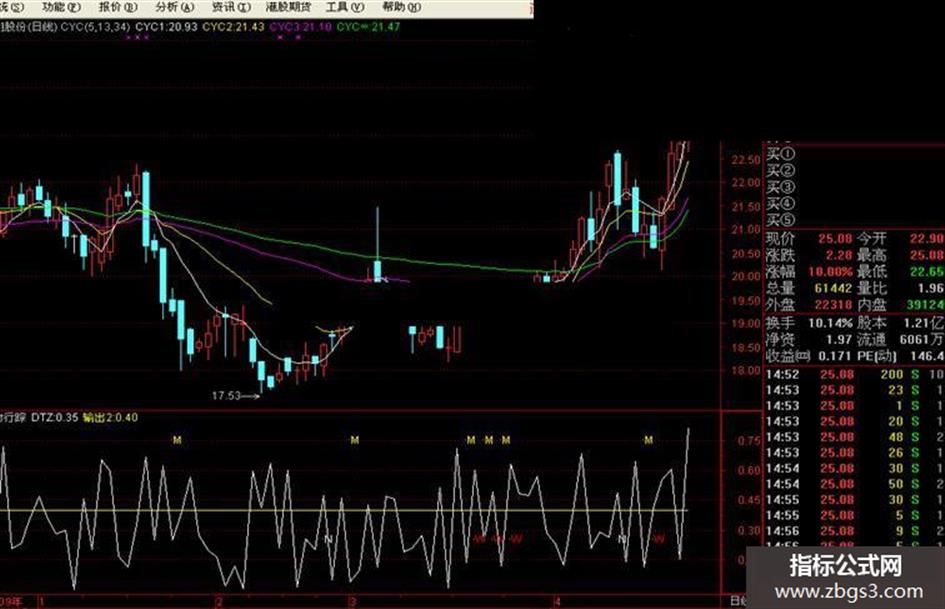Select the 14:53 tick row with volume 48
Viewport: 945px width, 609px height.
[855, 437]
